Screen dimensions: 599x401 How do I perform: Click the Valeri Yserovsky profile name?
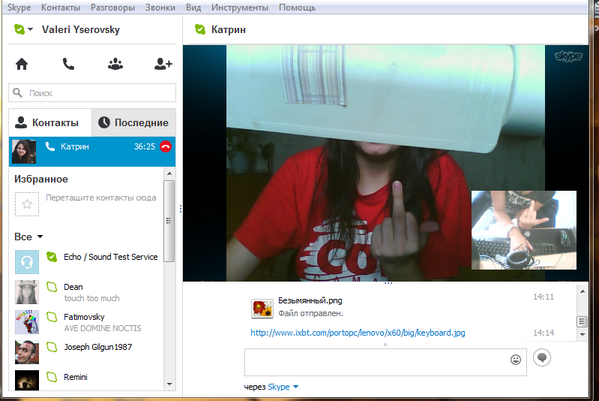tap(81, 29)
